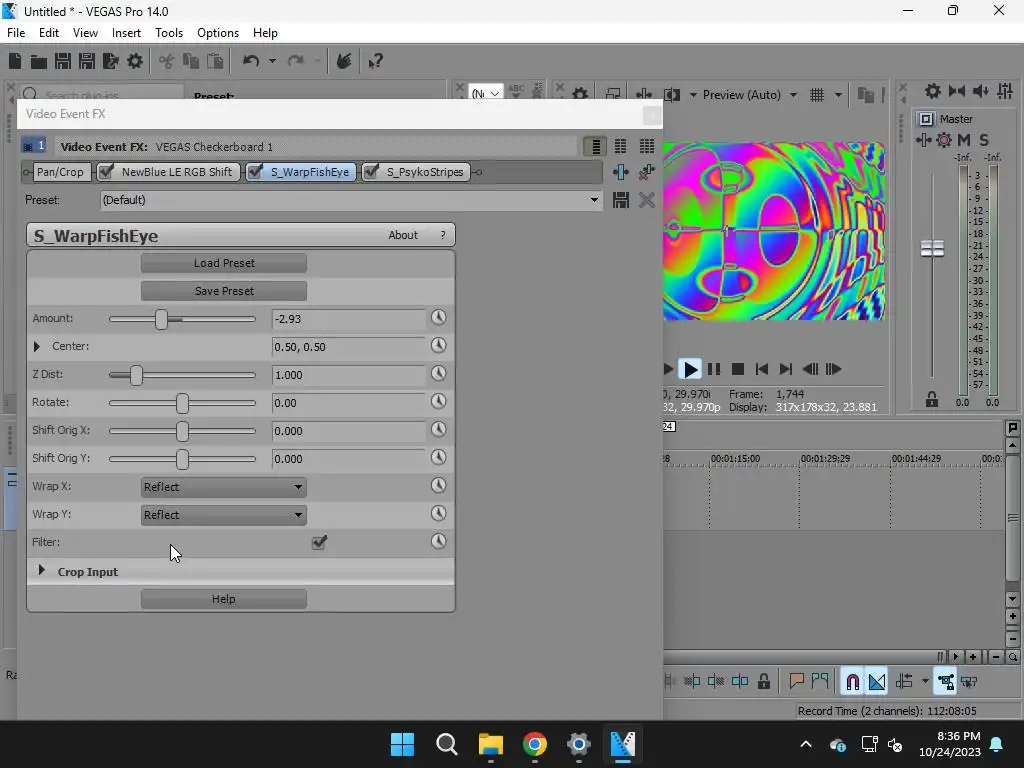Click the Load Preset button
Viewport: 1024px width, 768px height.
pyautogui.click(x=224, y=263)
